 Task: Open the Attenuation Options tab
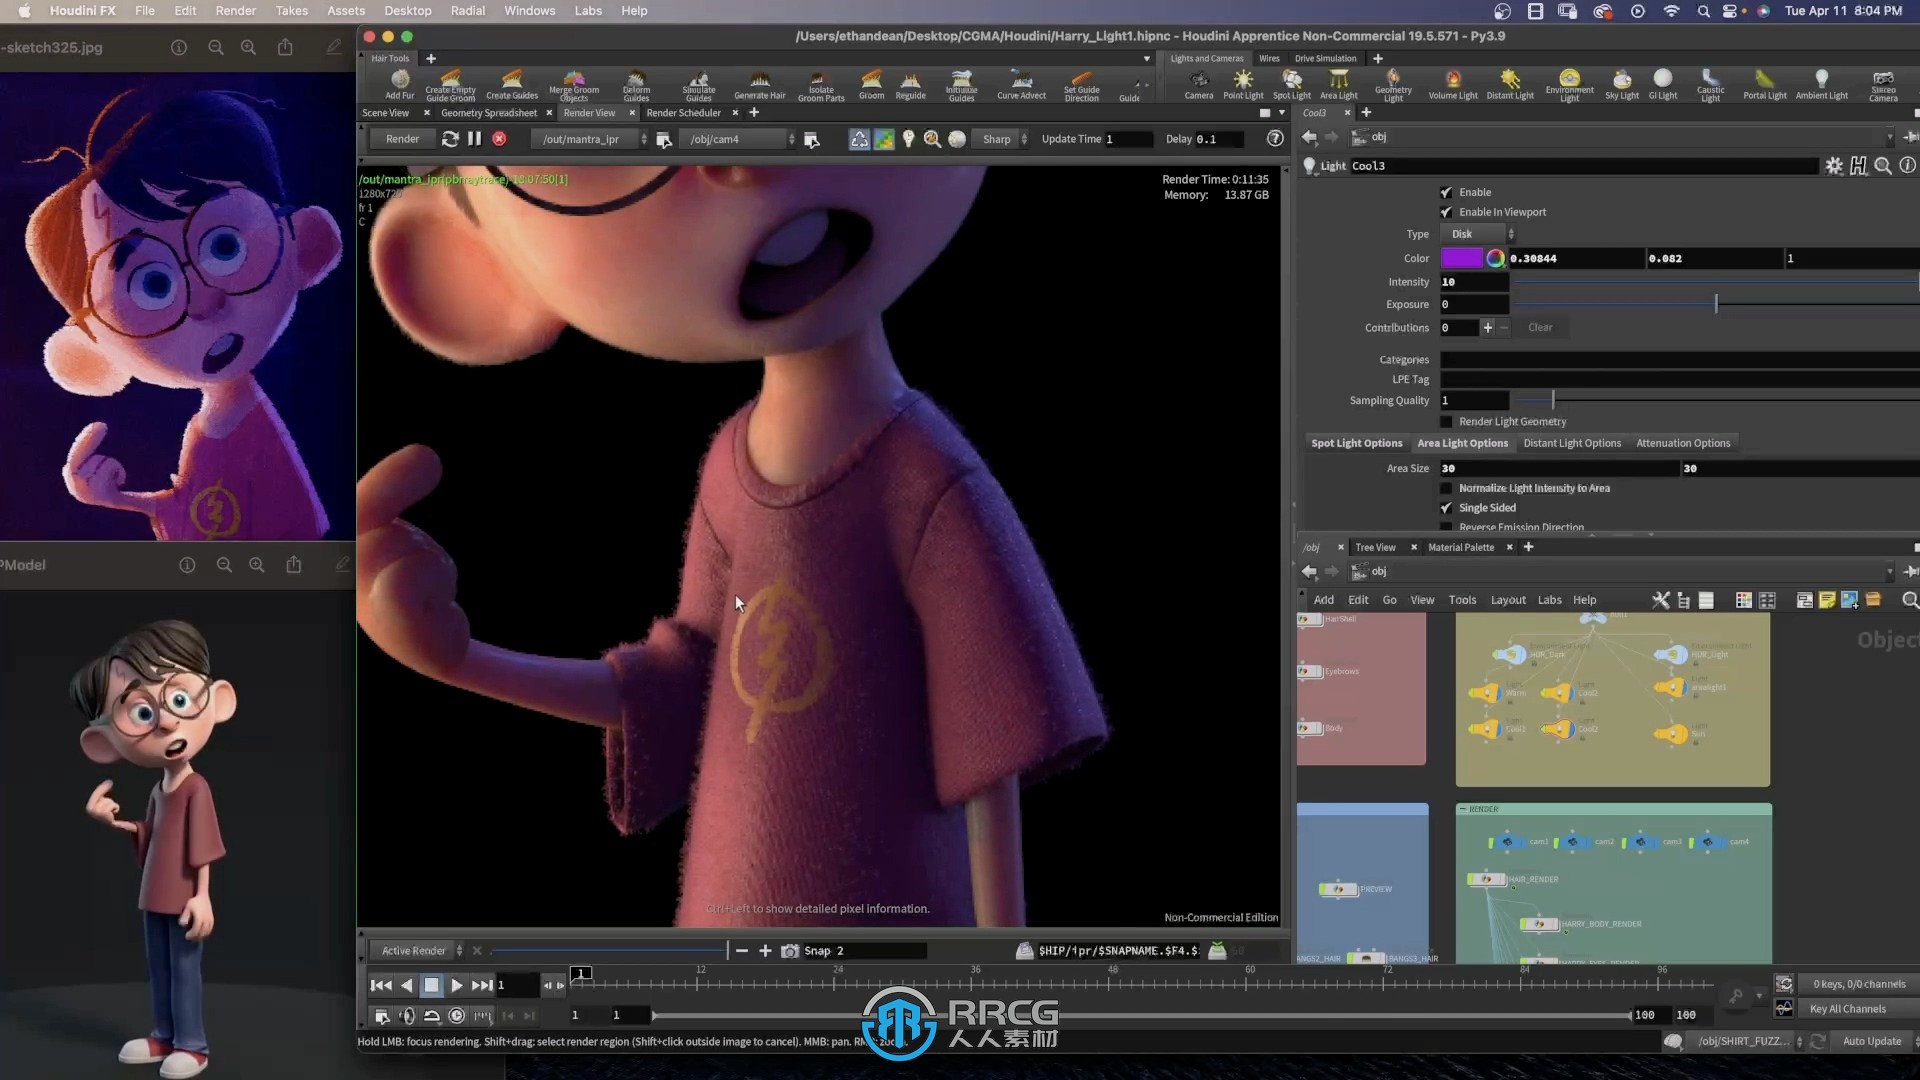[1683, 443]
